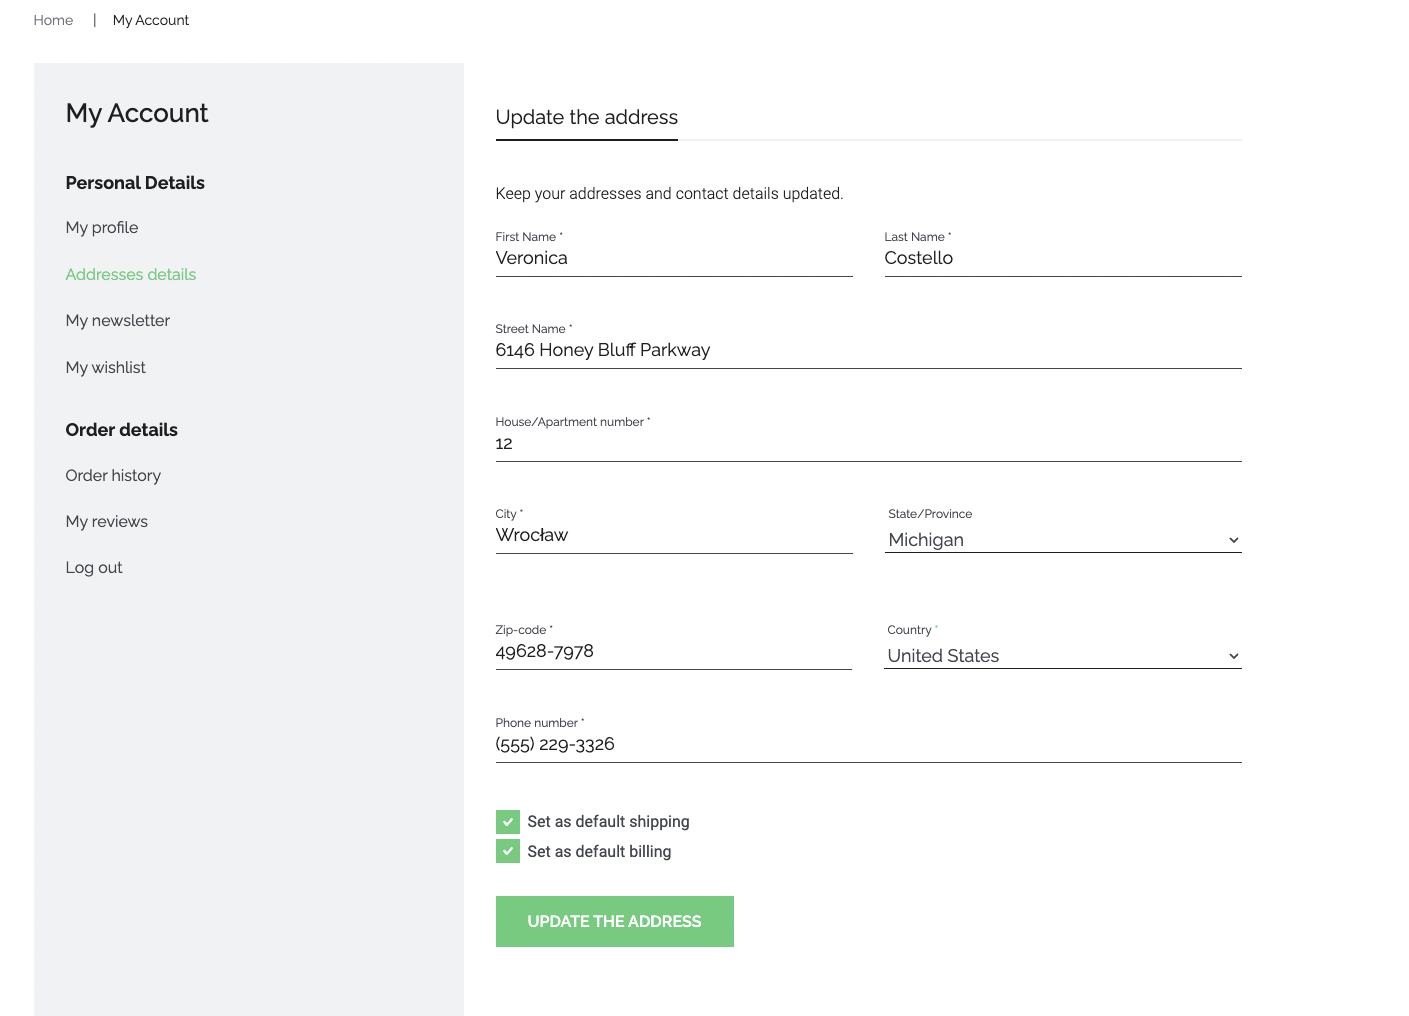Open the State/Province dropdown showing Michigan

coord(1062,540)
